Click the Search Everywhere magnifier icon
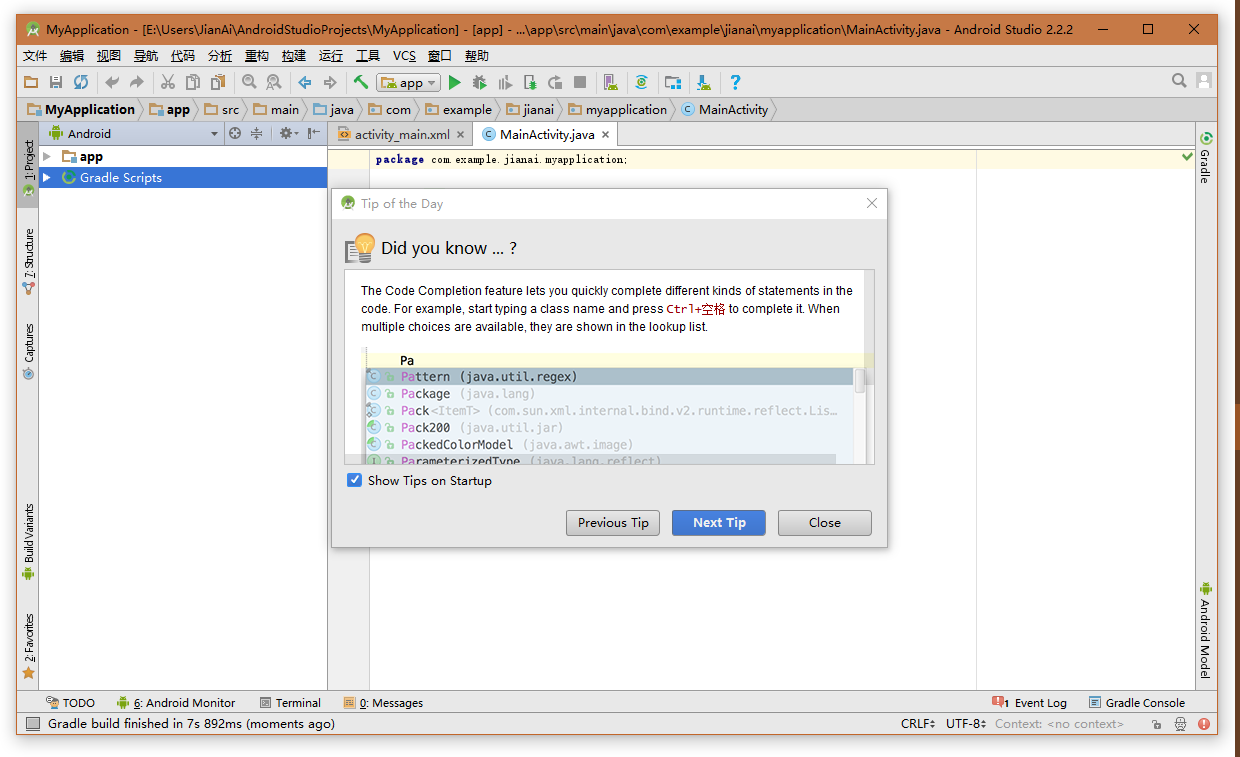1240x757 pixels. tap(1180, 81)
